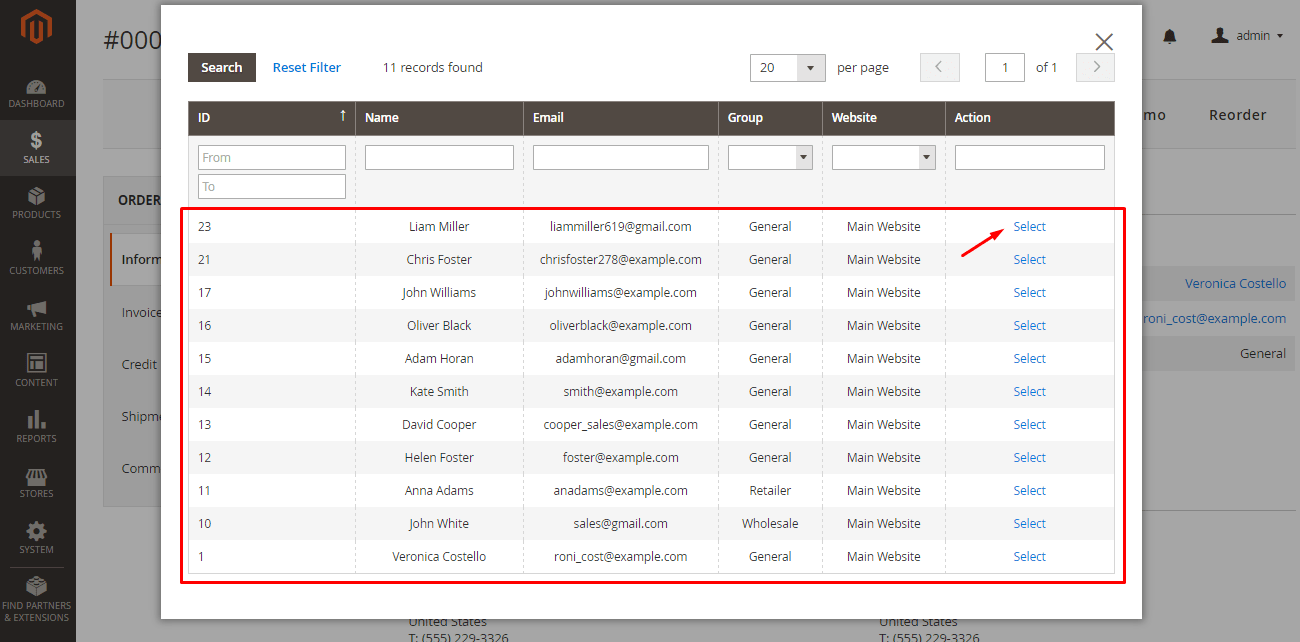Open the notifications bell
This screenshot has height=642, width=1300.
tap(1169, 34)
